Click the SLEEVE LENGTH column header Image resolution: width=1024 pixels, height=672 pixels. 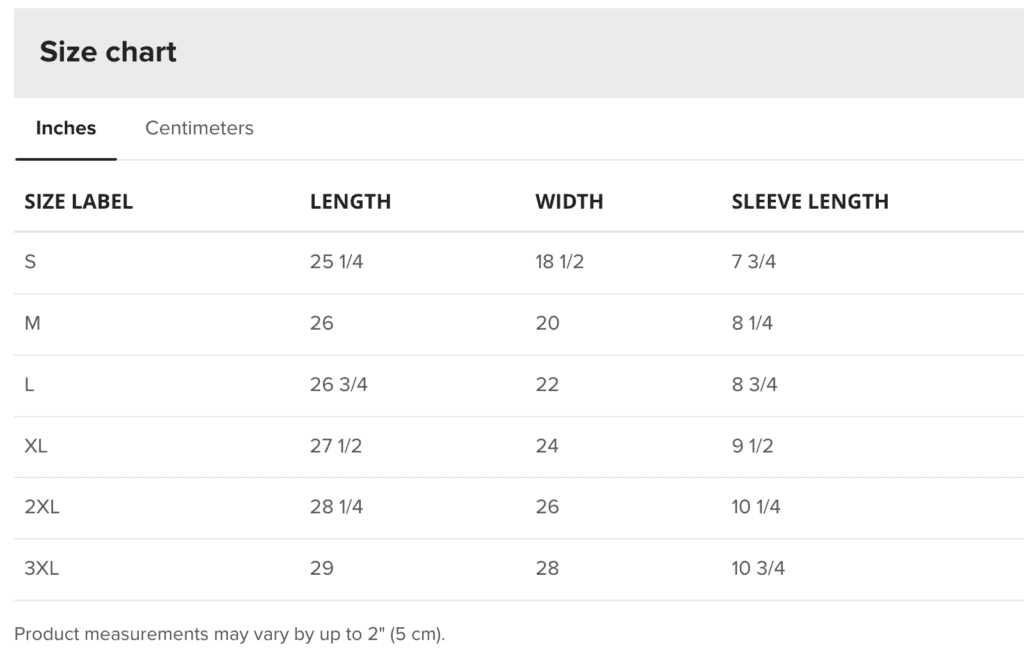[810, 202]
